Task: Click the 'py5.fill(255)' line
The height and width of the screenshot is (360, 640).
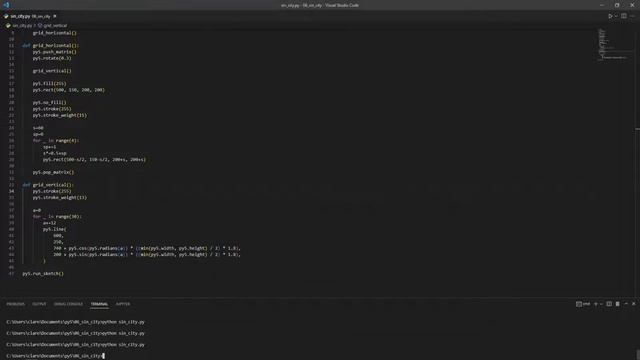Action: (49, 83)
